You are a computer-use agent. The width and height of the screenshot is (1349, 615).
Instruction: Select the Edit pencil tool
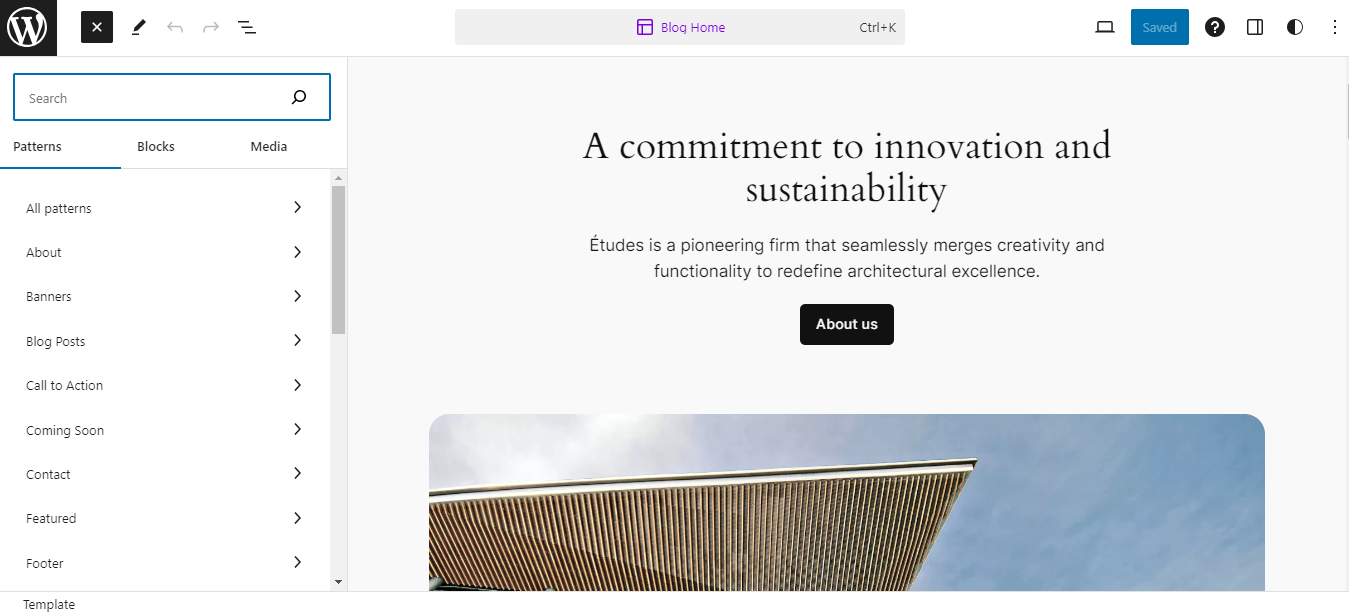139,28
